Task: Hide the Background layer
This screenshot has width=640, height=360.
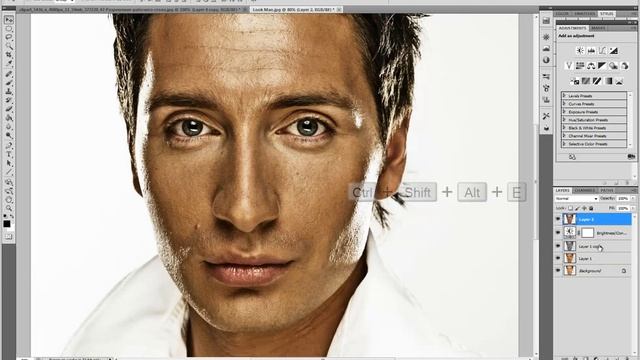Action: [x=558, y=270]
